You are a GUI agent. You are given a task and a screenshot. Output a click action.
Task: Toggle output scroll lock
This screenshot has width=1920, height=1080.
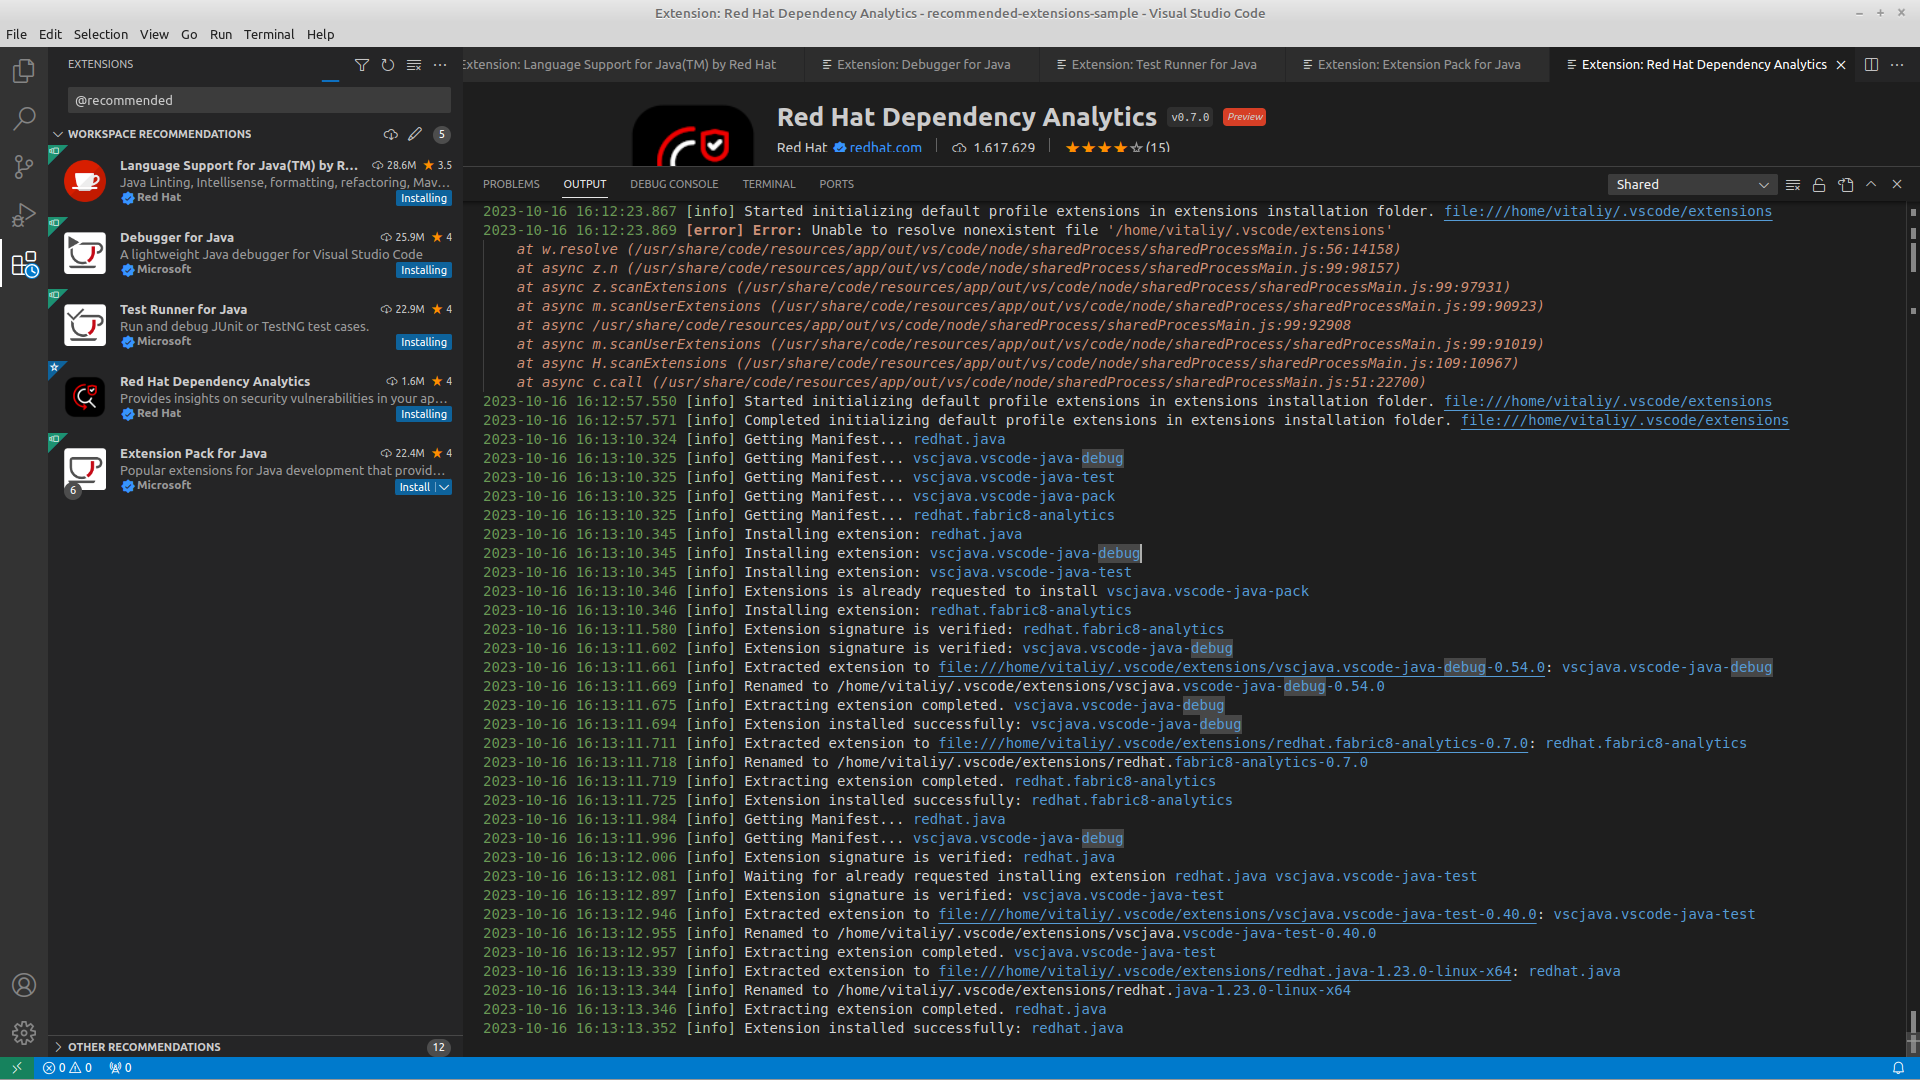pyautogui.click(x=1819, y=185)
